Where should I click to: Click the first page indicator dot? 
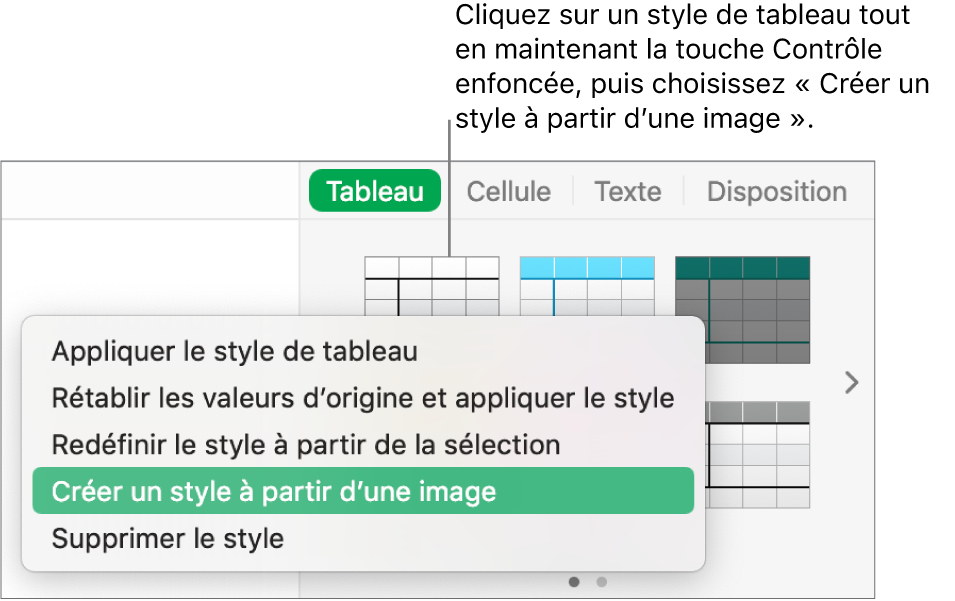tap(574, 580)
